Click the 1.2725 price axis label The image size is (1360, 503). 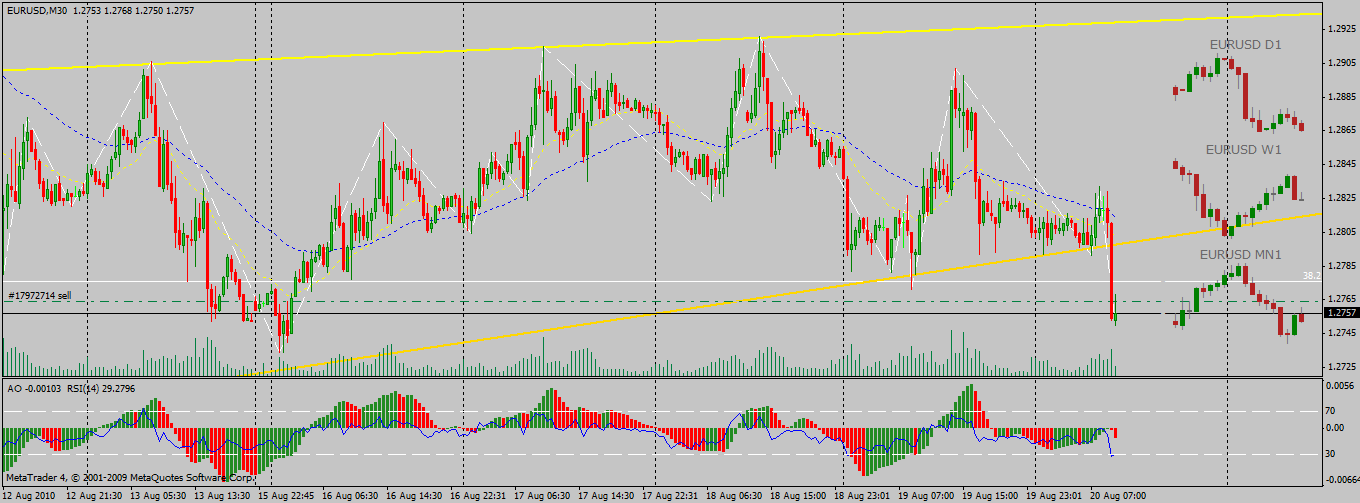(1341, 367)
